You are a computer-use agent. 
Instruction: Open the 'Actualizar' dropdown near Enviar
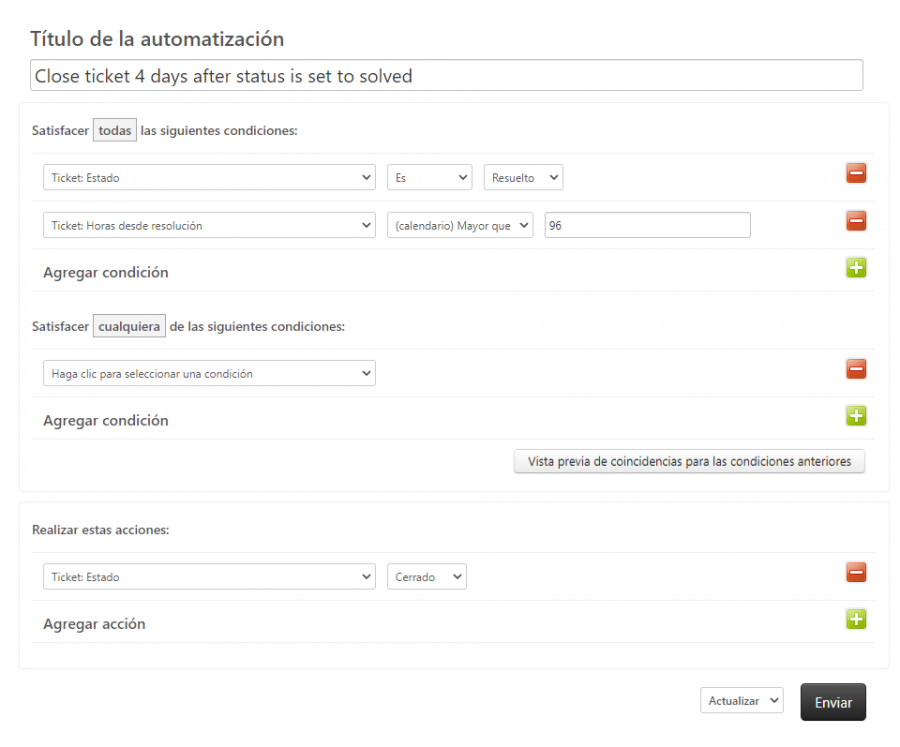[x=741, y=701]
